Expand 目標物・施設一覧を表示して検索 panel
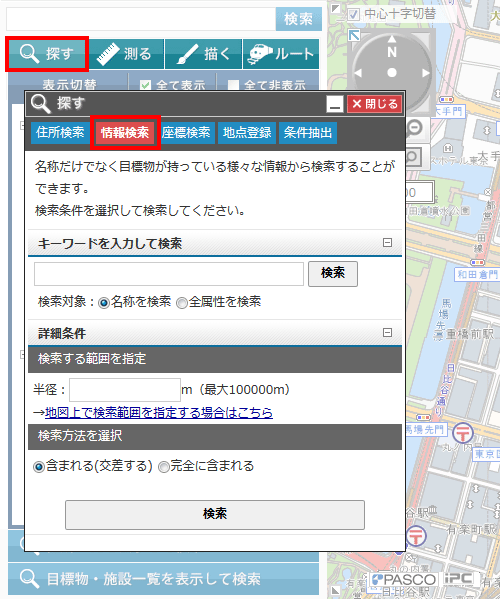Screen dimensions: 500x599 163,579
